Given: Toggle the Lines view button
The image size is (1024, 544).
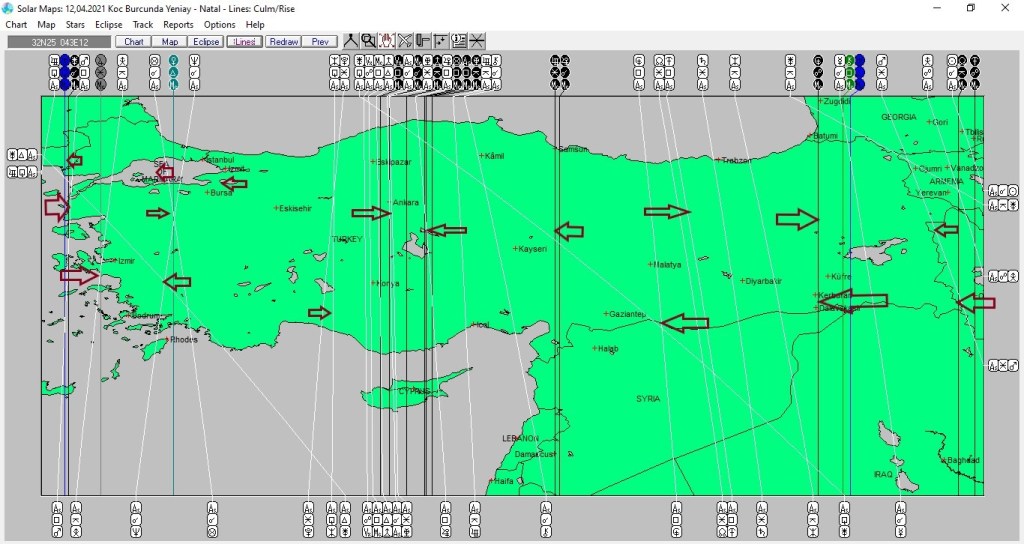Looking at the screenshot, I should (x=243, y=42).
